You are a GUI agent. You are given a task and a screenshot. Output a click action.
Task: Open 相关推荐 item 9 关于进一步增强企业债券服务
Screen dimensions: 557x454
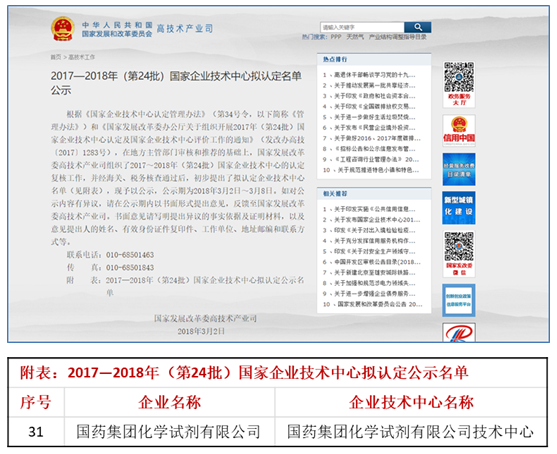(x=369, y=294)
